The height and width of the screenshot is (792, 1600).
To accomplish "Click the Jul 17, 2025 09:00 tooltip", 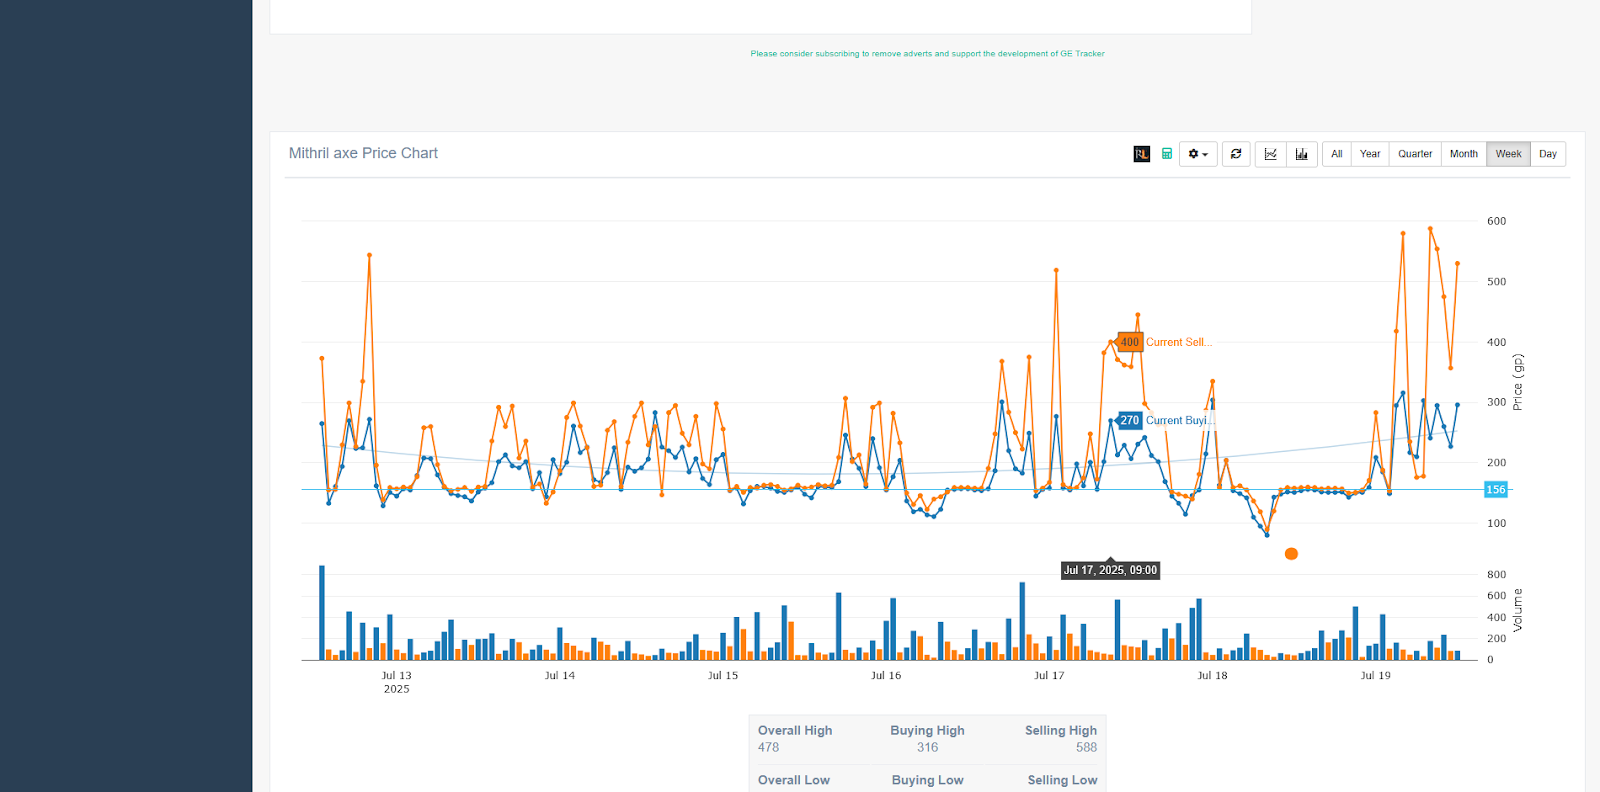I will [x=1110, y=570].
